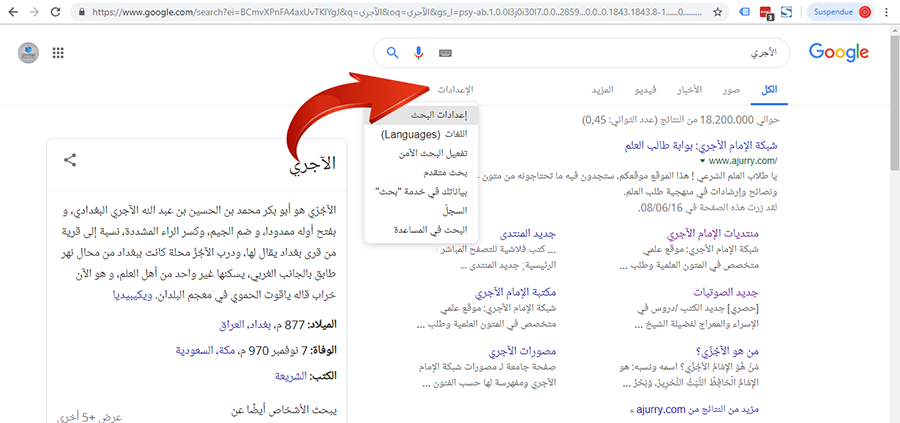Switch to the فيديو tab
Image resolution: width=900 pixels, height=423 pixels.
pos(646,90)
